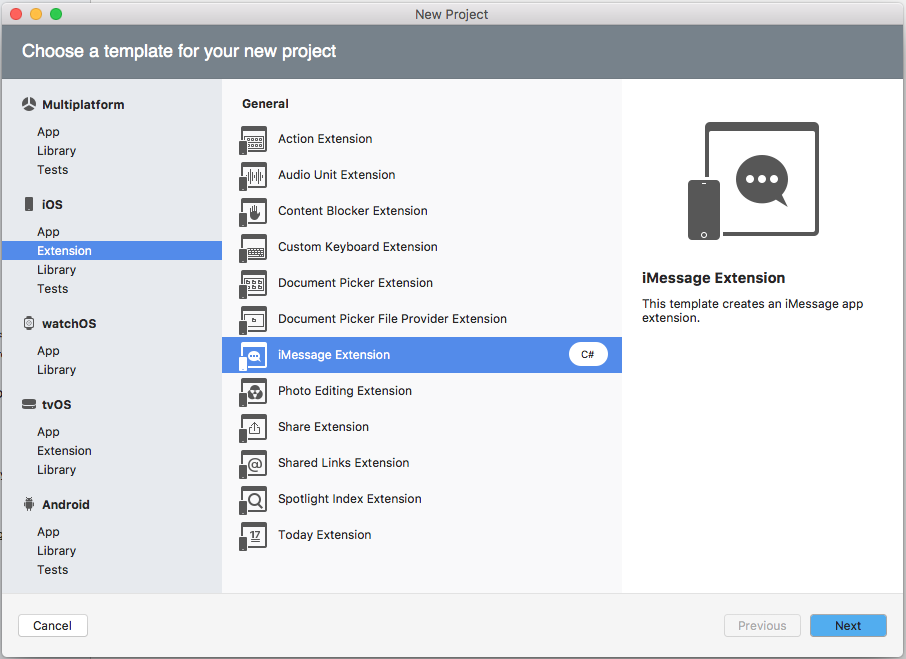The width and height of the screenshot is (906, 659).
Task: Select the Document Picker Extension icon
Action: [253, 283]
